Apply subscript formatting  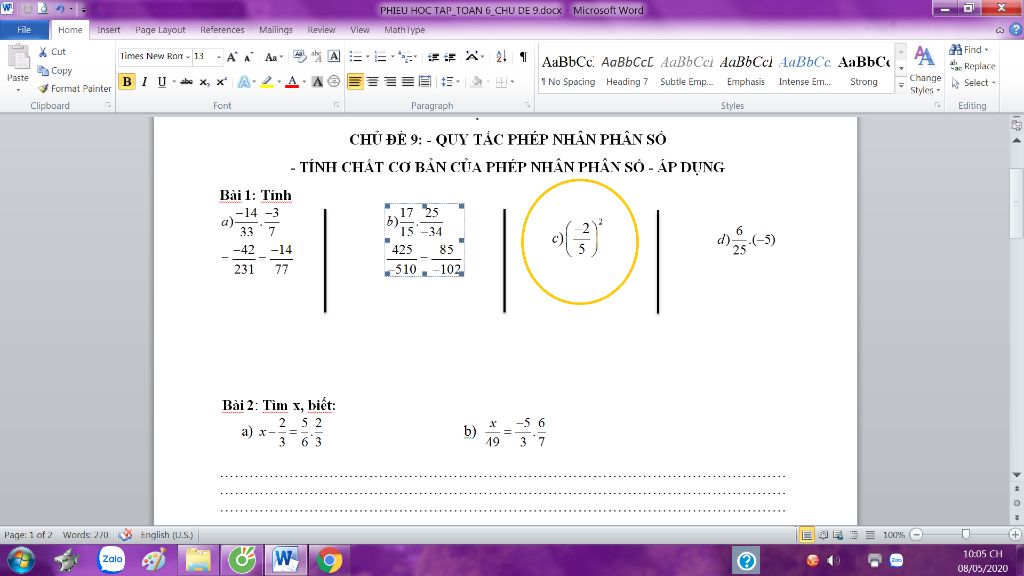coord(204,82)
